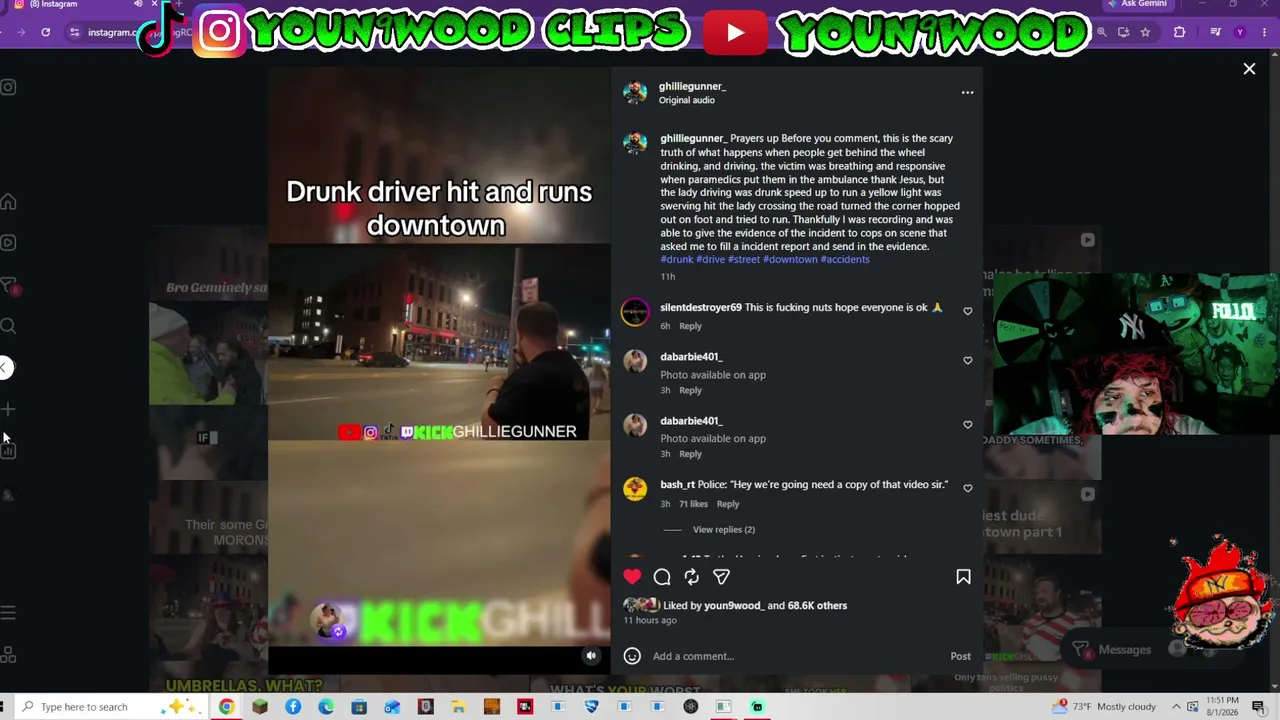Share the post via the paper plane icon

tap(721, 577)
